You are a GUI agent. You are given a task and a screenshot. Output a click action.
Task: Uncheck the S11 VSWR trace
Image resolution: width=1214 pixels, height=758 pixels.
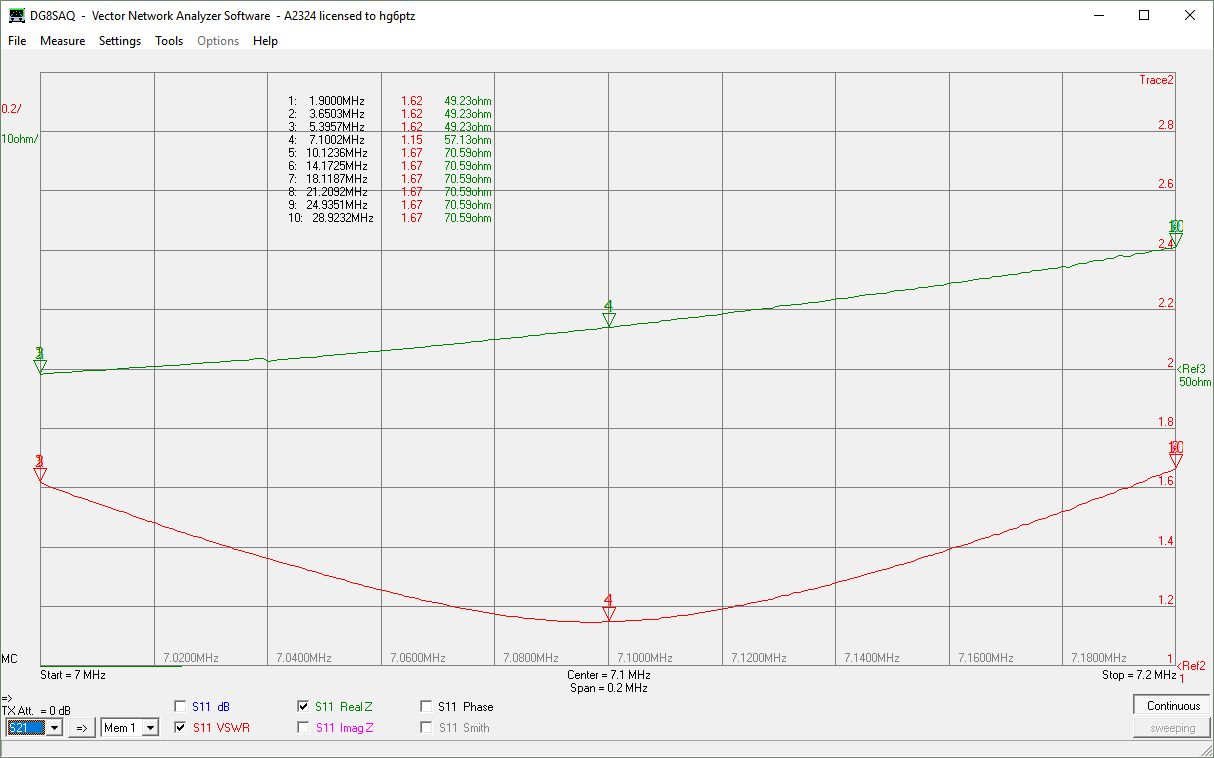tap(181, 728)
